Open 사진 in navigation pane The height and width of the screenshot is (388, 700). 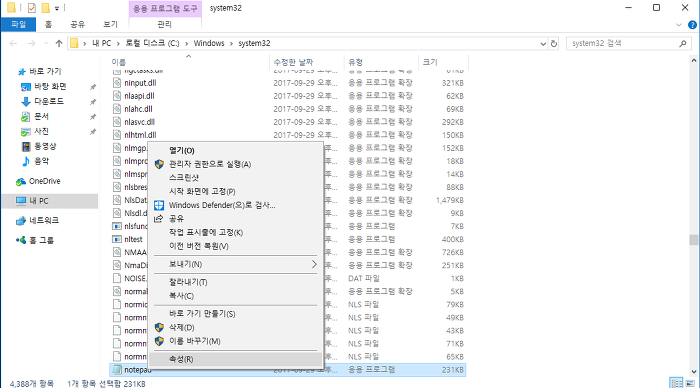(x=41, y=131)
